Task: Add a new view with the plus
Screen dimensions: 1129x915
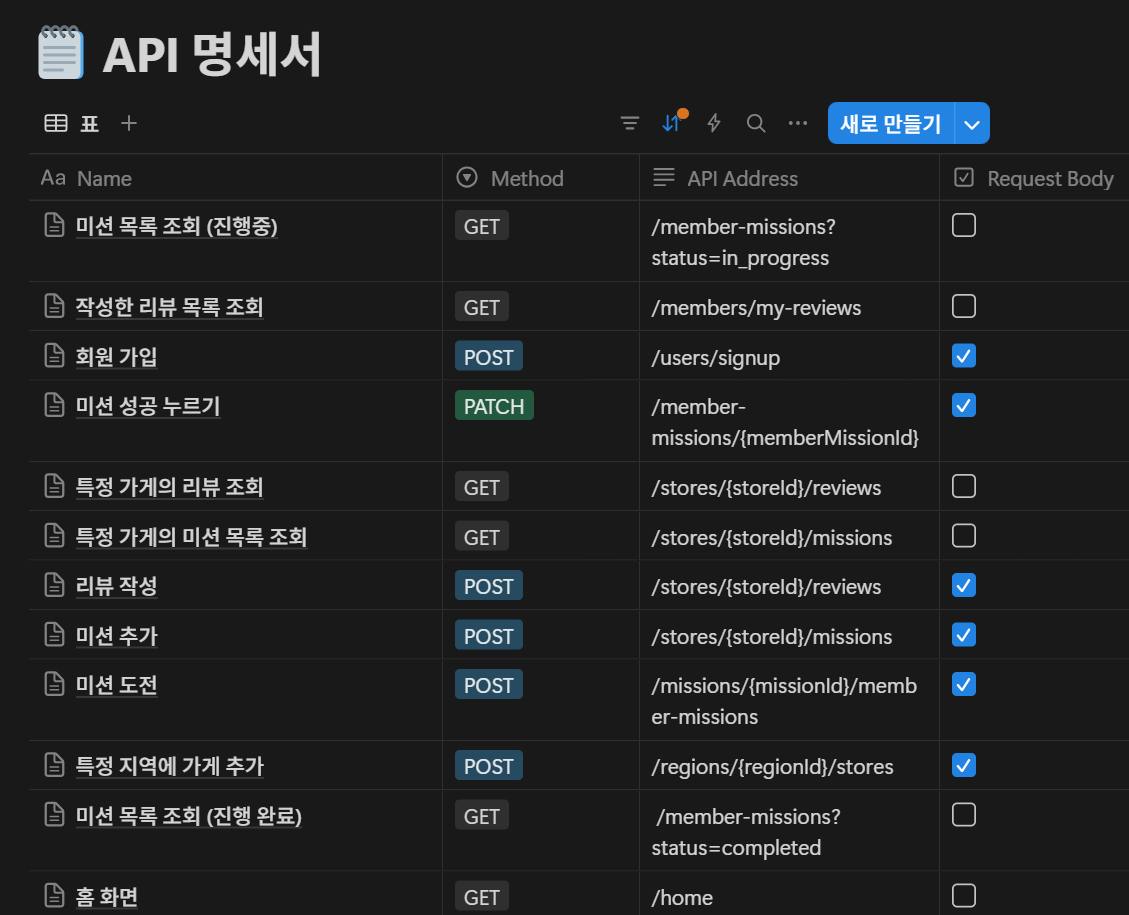Action: (x=128, y=123)
